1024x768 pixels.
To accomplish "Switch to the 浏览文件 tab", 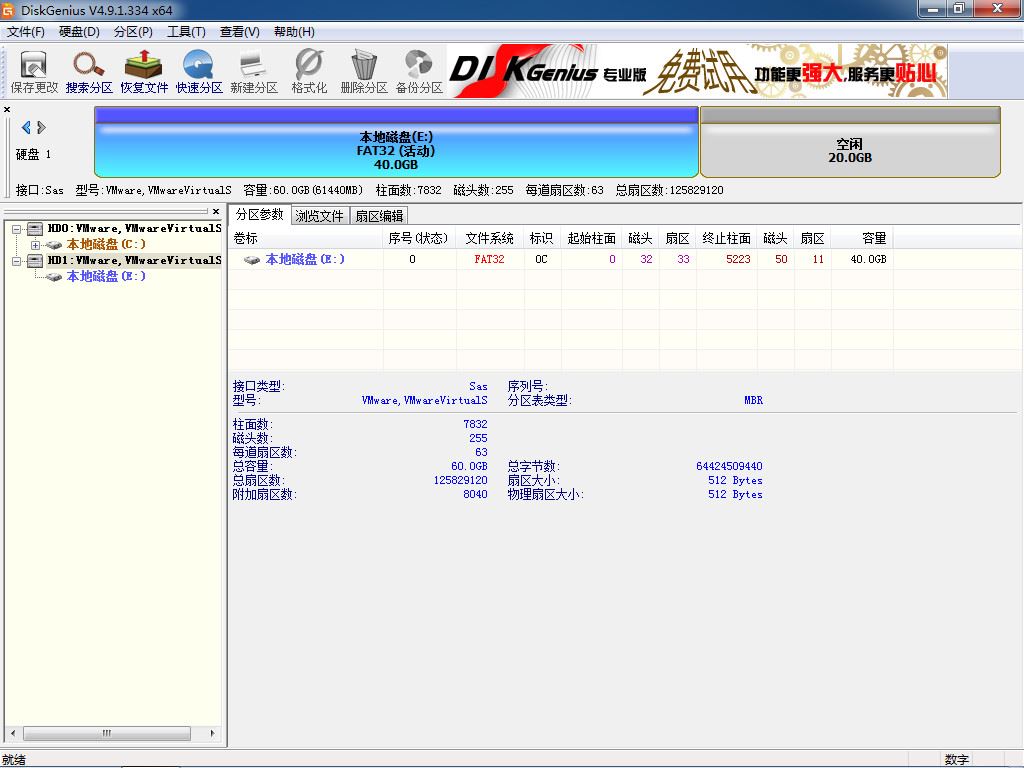I will click(319, 216).
